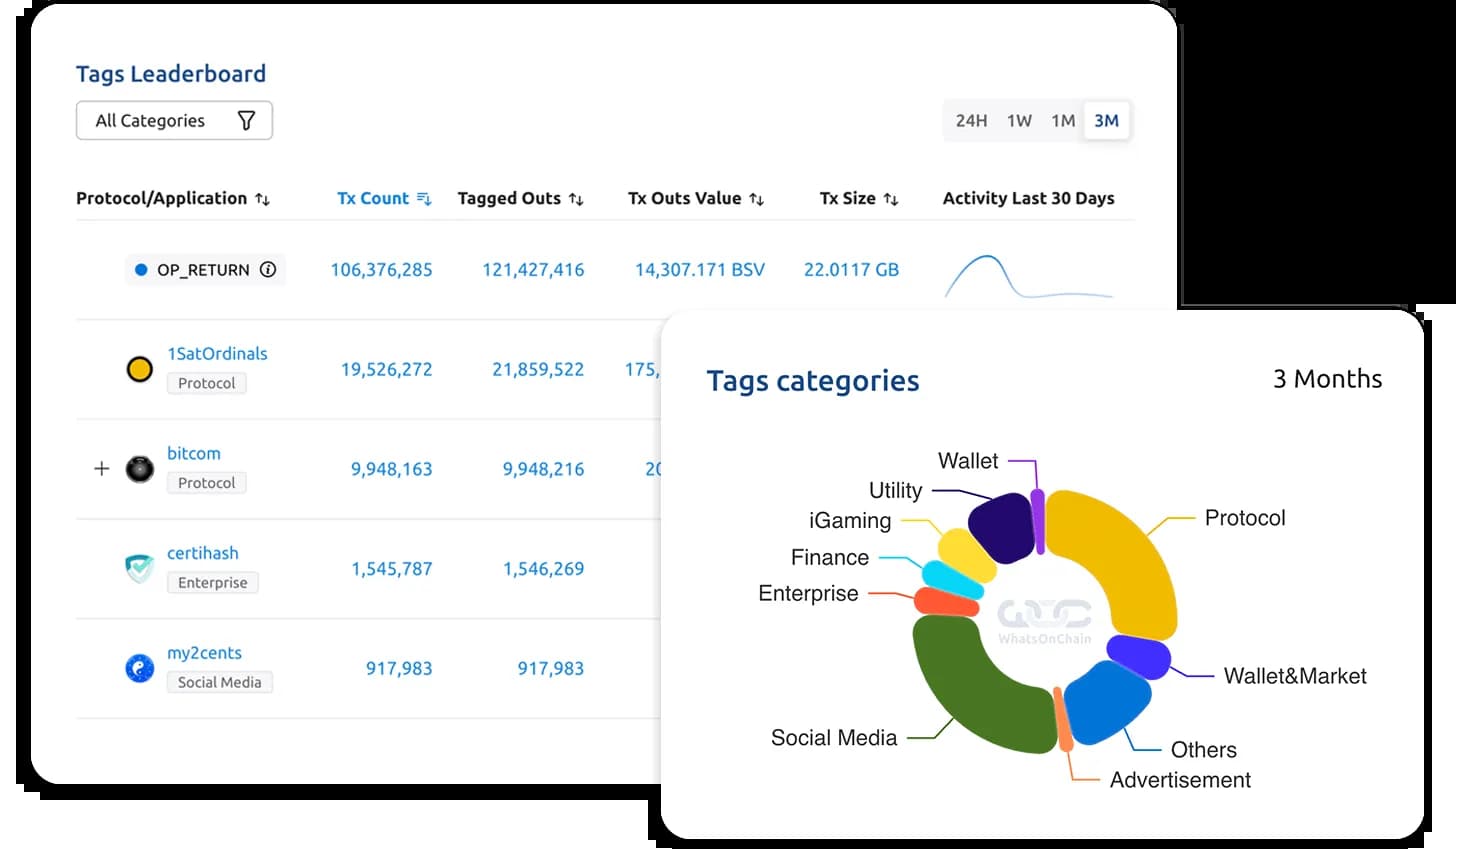Expand the bitcom row plus icon

pos(101,468)
